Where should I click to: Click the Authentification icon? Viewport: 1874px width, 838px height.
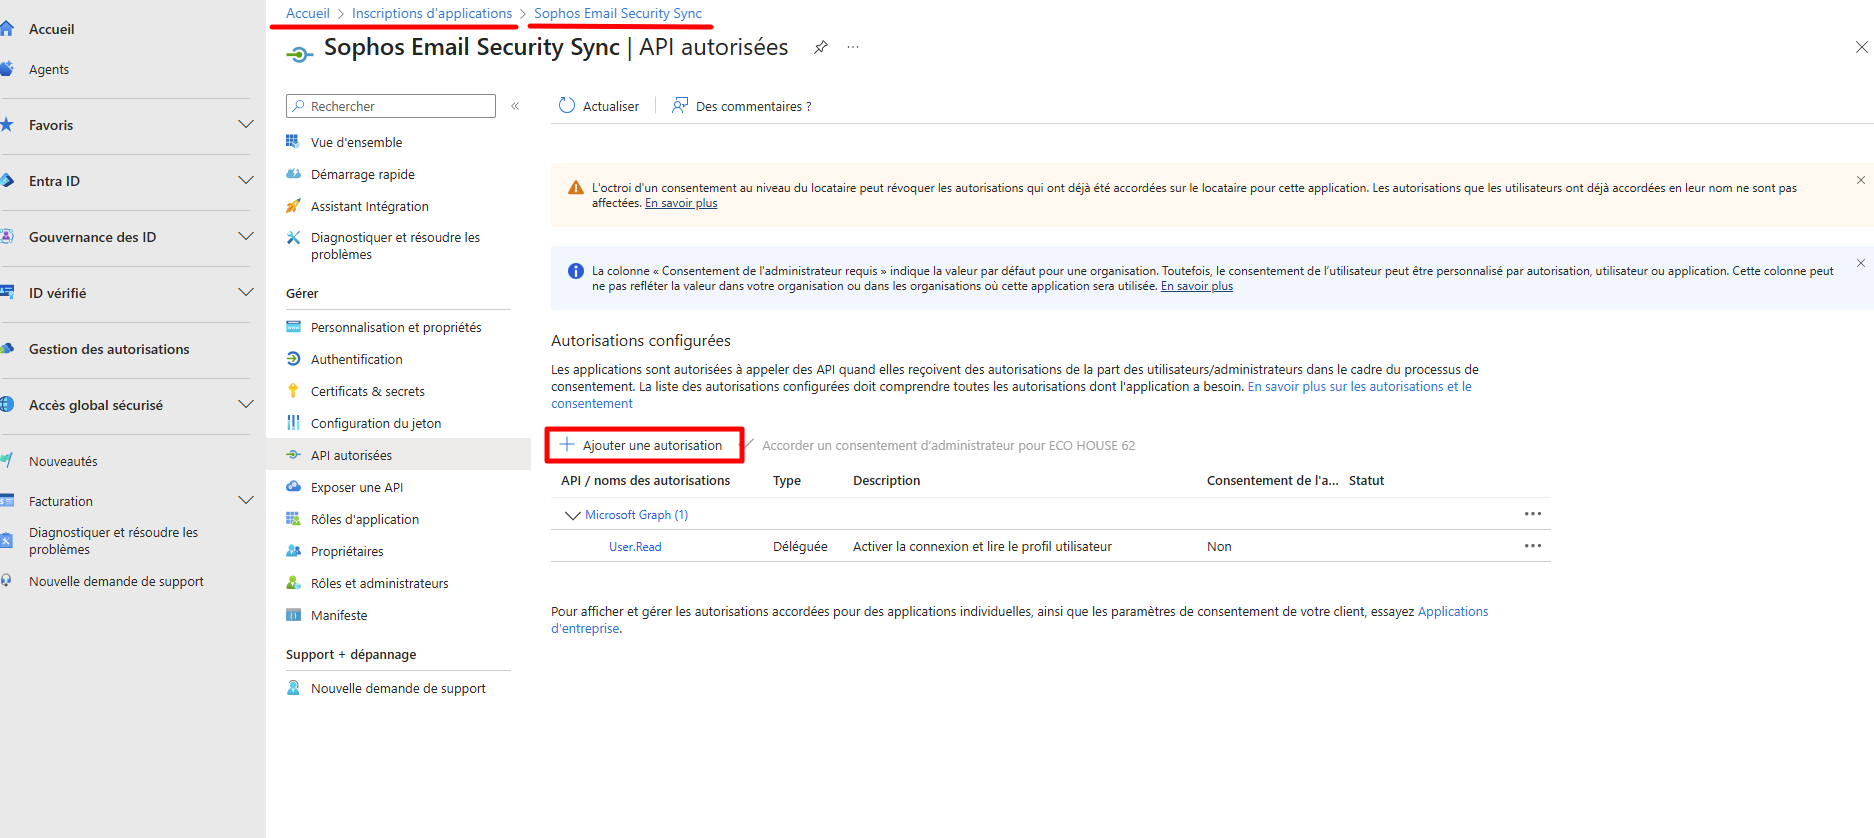[x=293, y=359]
